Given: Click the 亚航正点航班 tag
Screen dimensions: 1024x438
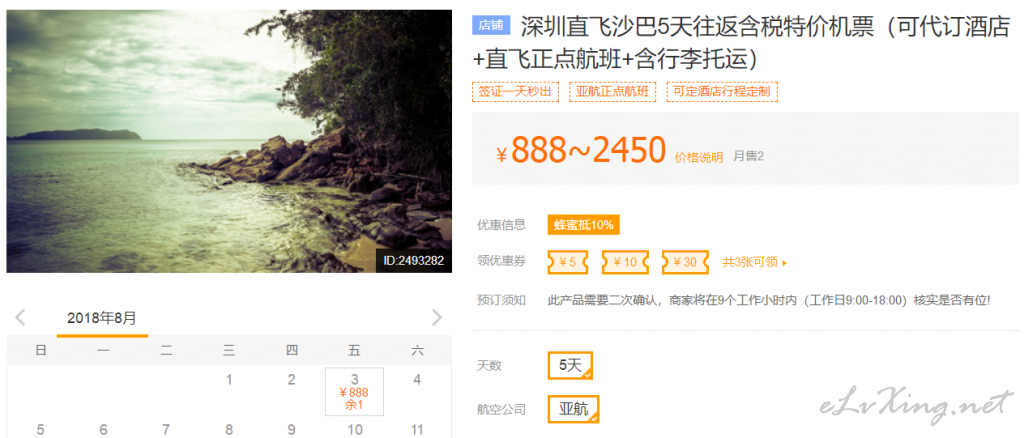Looking at the screenshot, I should 612,92.
